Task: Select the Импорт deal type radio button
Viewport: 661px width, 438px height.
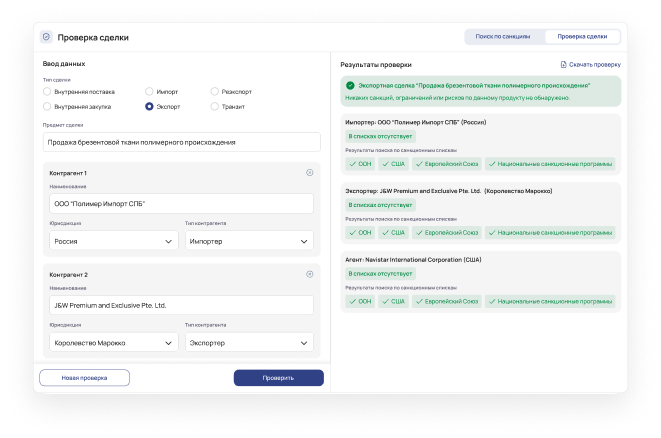Action: [x=149, y=91]
